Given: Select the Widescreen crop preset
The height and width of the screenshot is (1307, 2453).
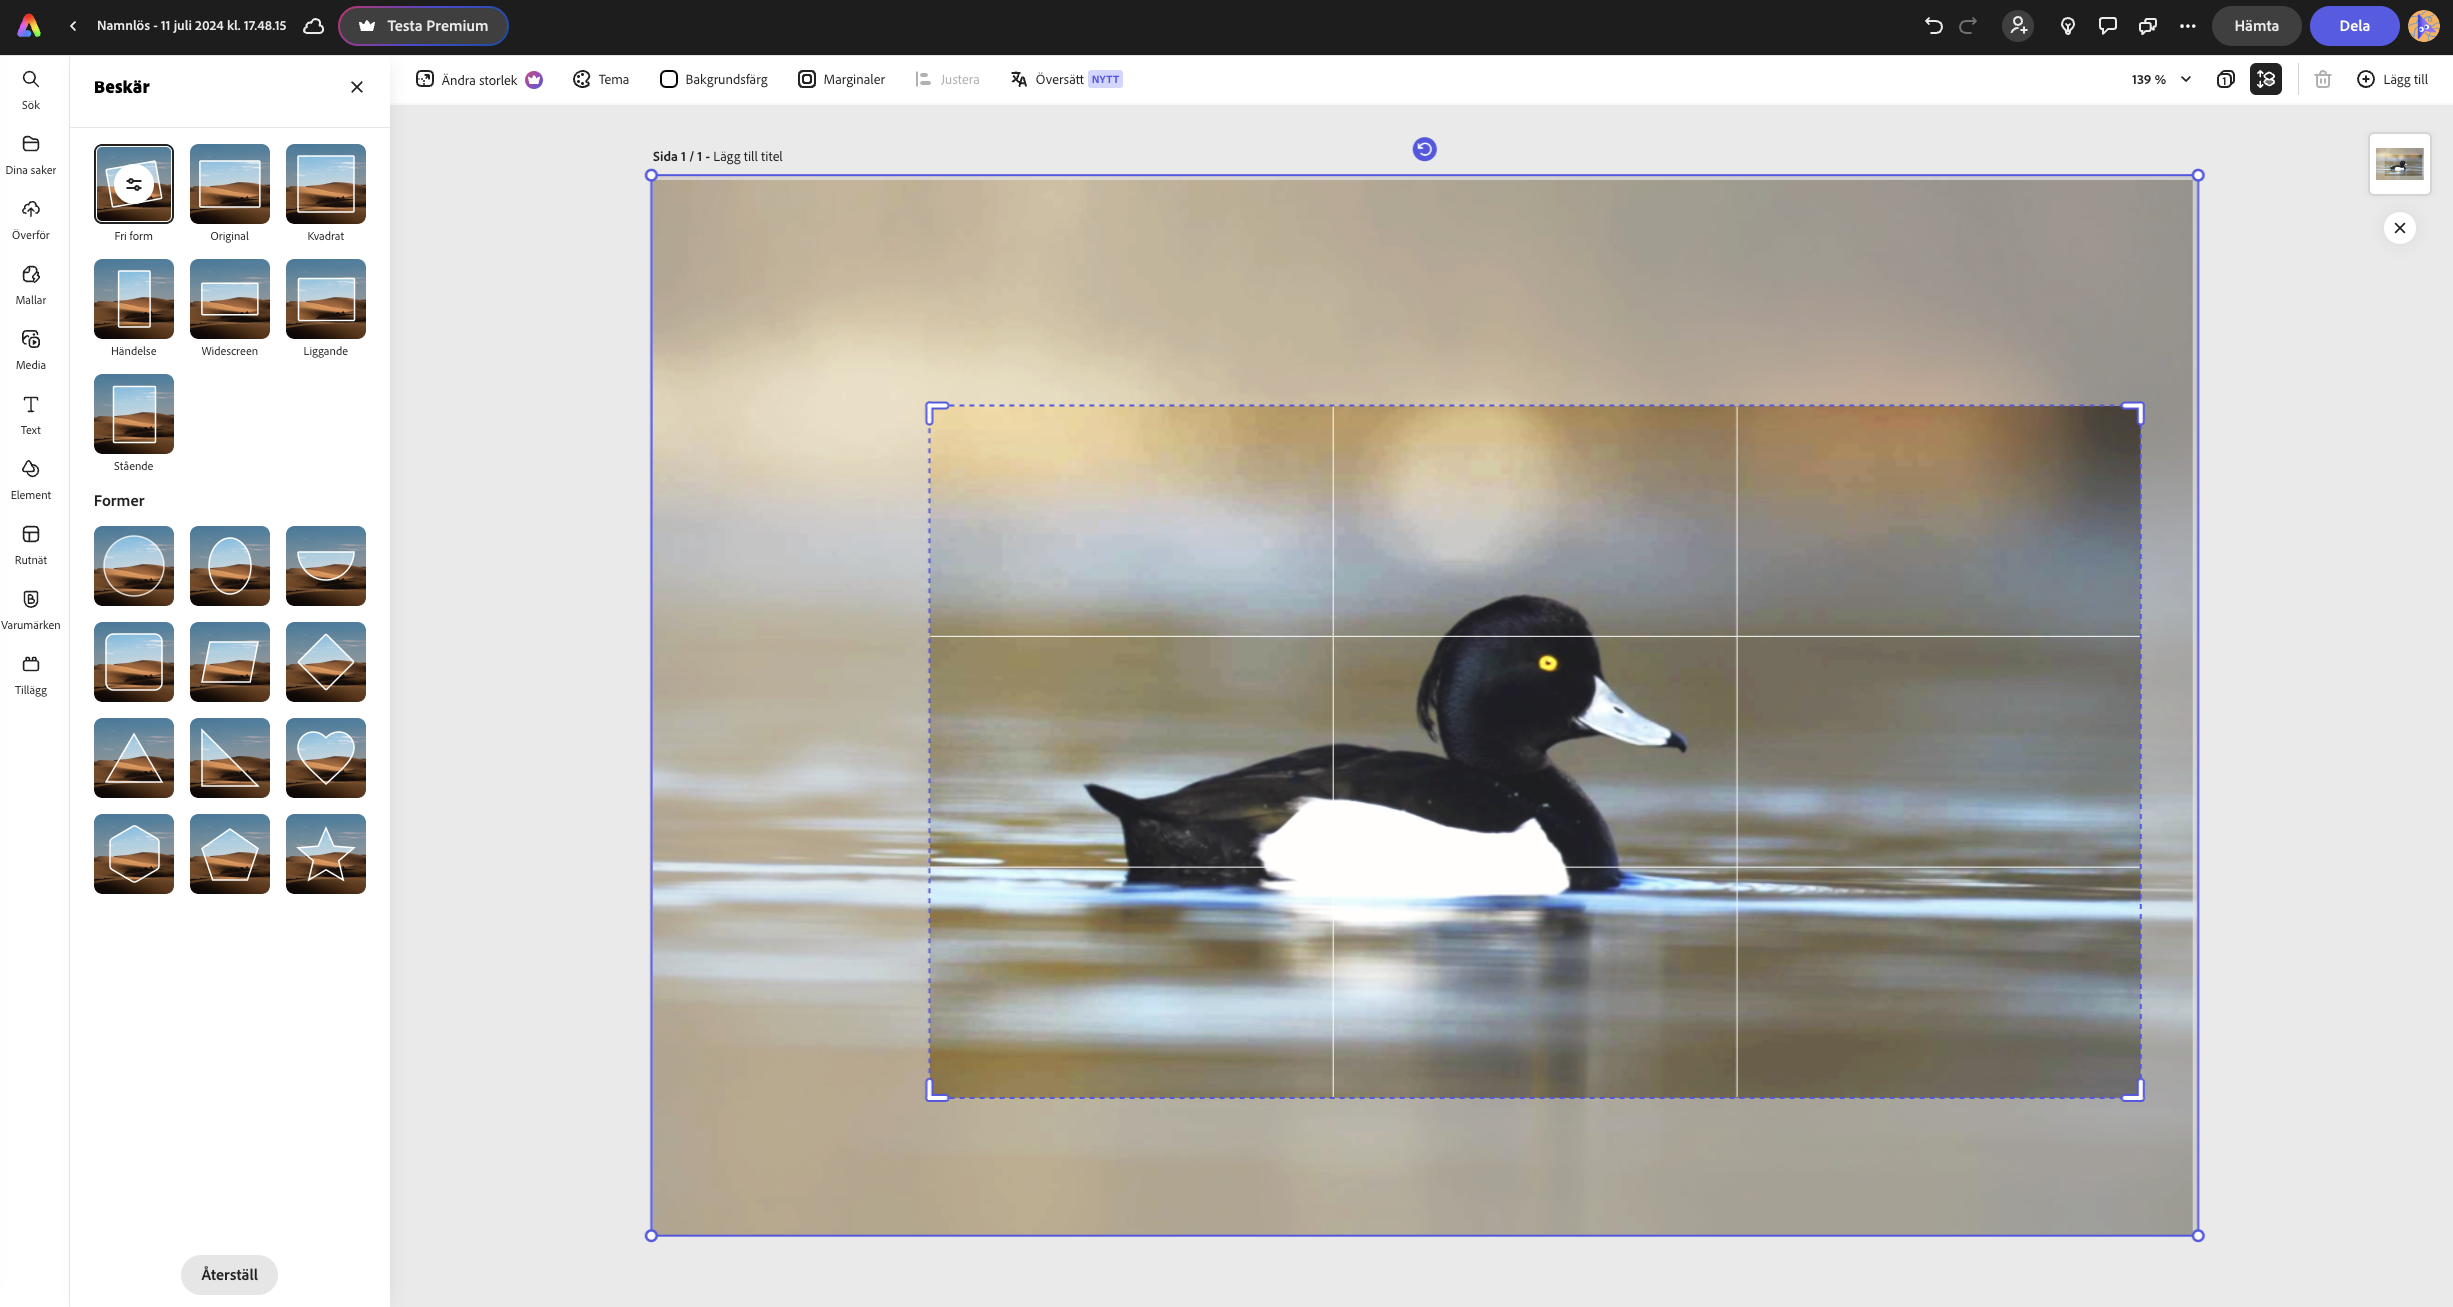Looking at the screenshot, I should (229, 299).
